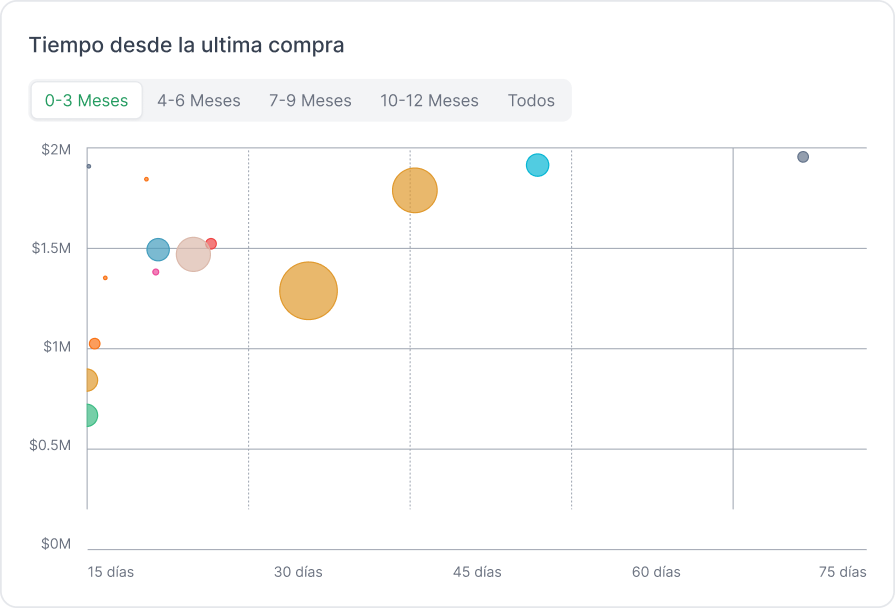Click the tiny gray dot at top left
Viewport: 895px width, 608px height.
[x=89, y=166]
